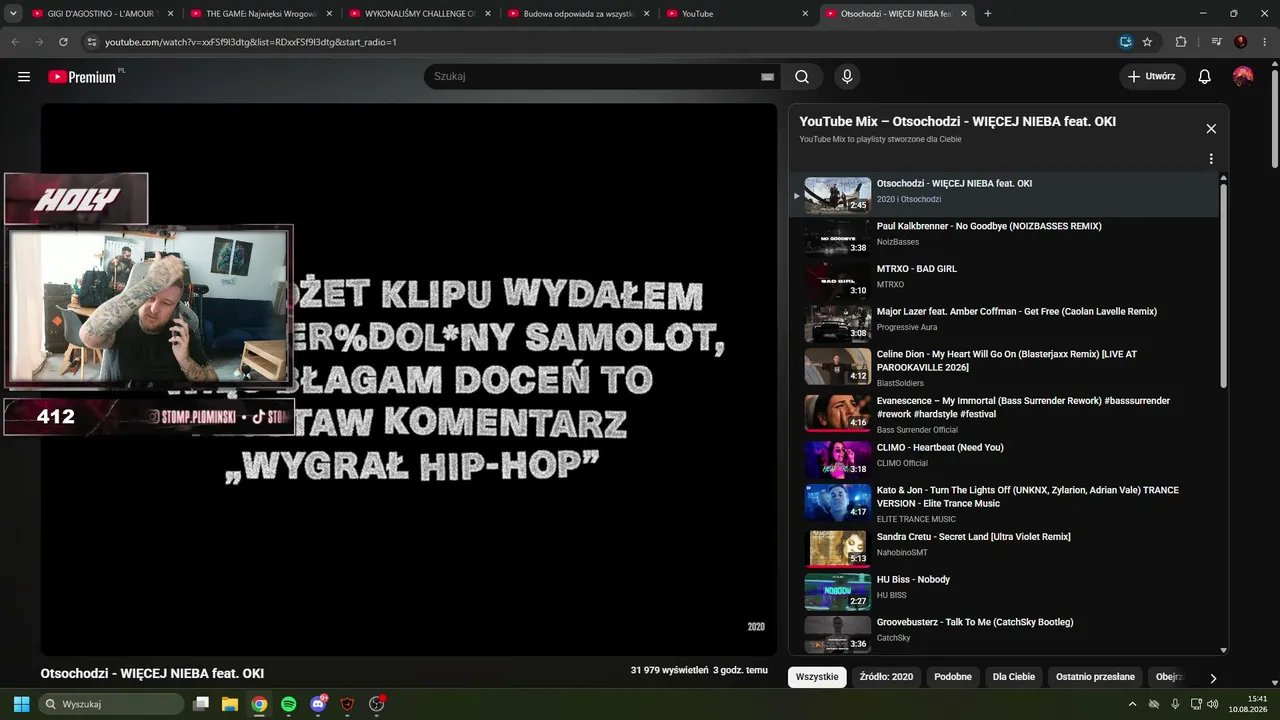This screenshot has width=1280, height=720.
Task: Click the browser back arrow
Action: (15, 42)
